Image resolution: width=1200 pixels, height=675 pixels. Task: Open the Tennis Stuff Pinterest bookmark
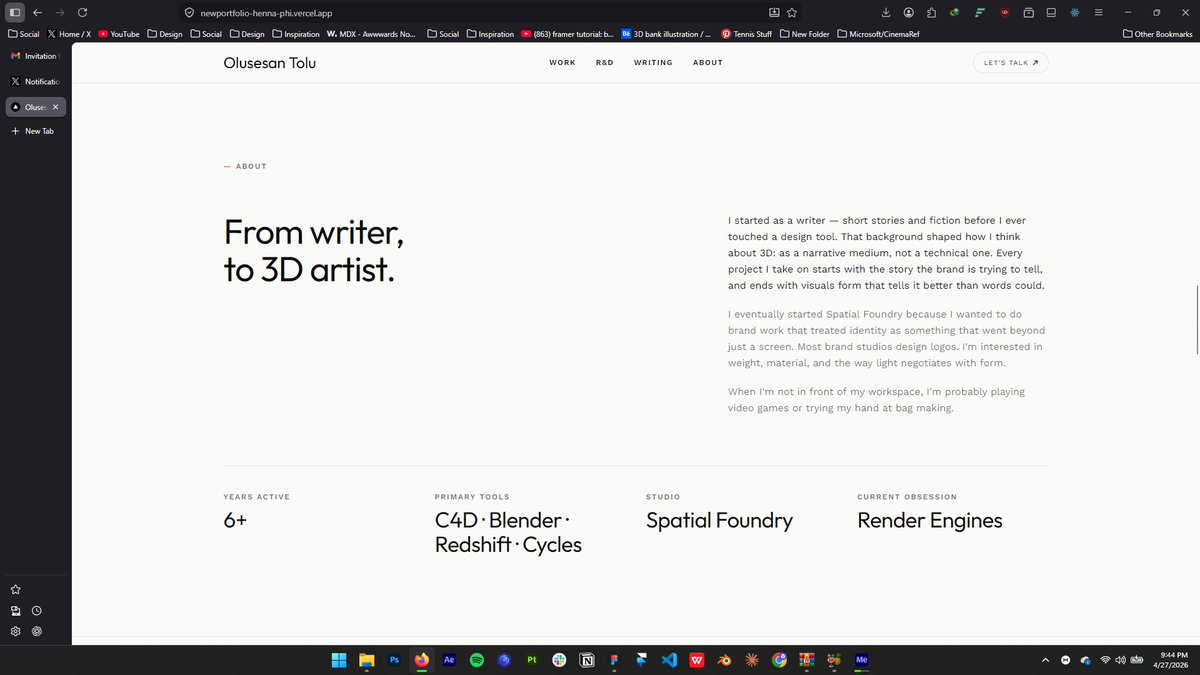click(x=746, y=33)
